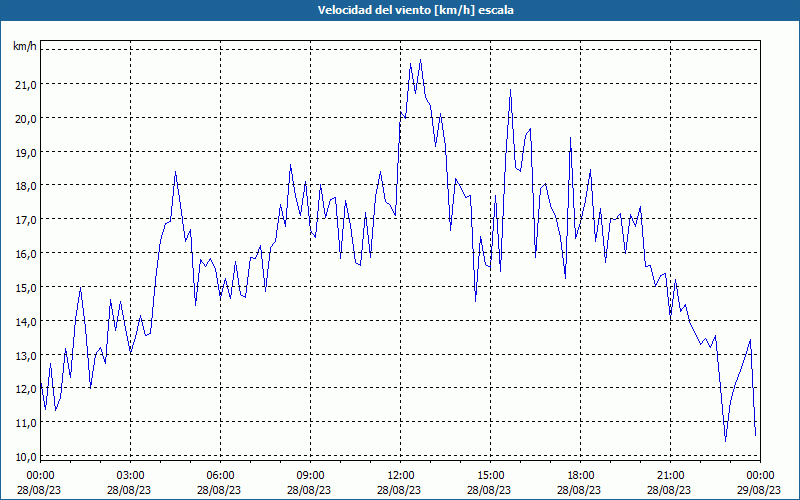Click the 18,0 value on the y-axis
Image resolution: width=800 pixels, height=500 pixels.
[x=26, y=186]
